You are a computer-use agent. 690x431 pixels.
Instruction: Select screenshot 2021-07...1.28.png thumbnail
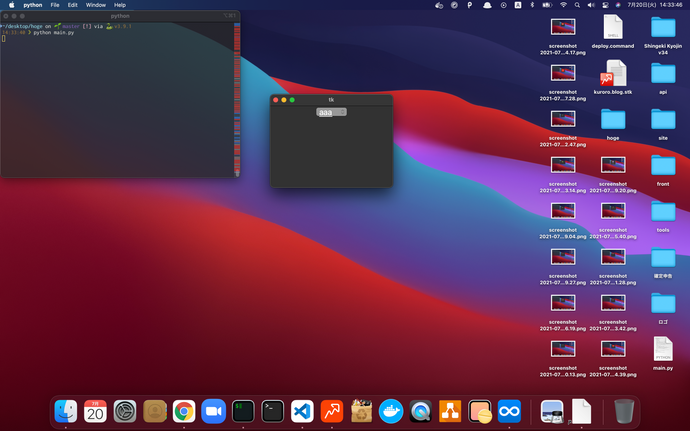click(x=613, y=257)
